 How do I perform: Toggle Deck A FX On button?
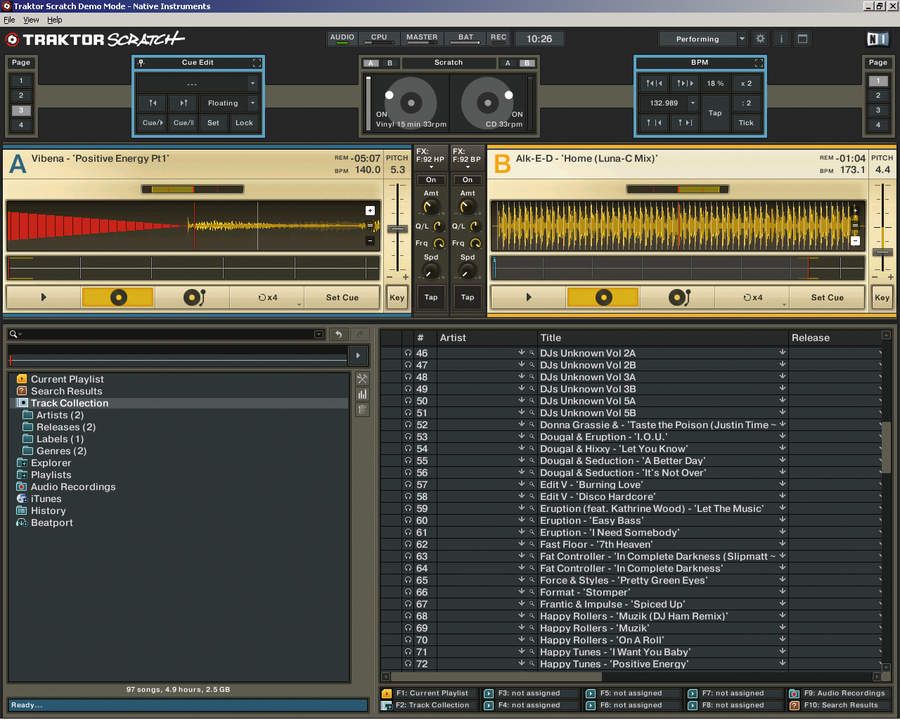[x=430, y=180]
